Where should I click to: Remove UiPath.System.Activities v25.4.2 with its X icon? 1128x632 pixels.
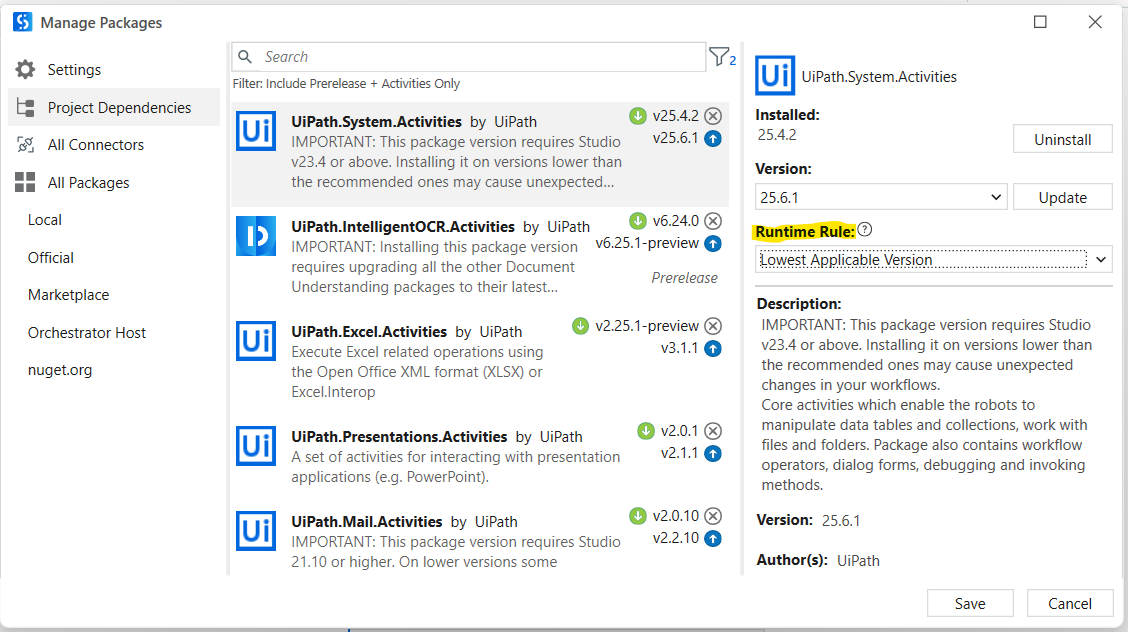pyautogui.click(x=713, y=116)
